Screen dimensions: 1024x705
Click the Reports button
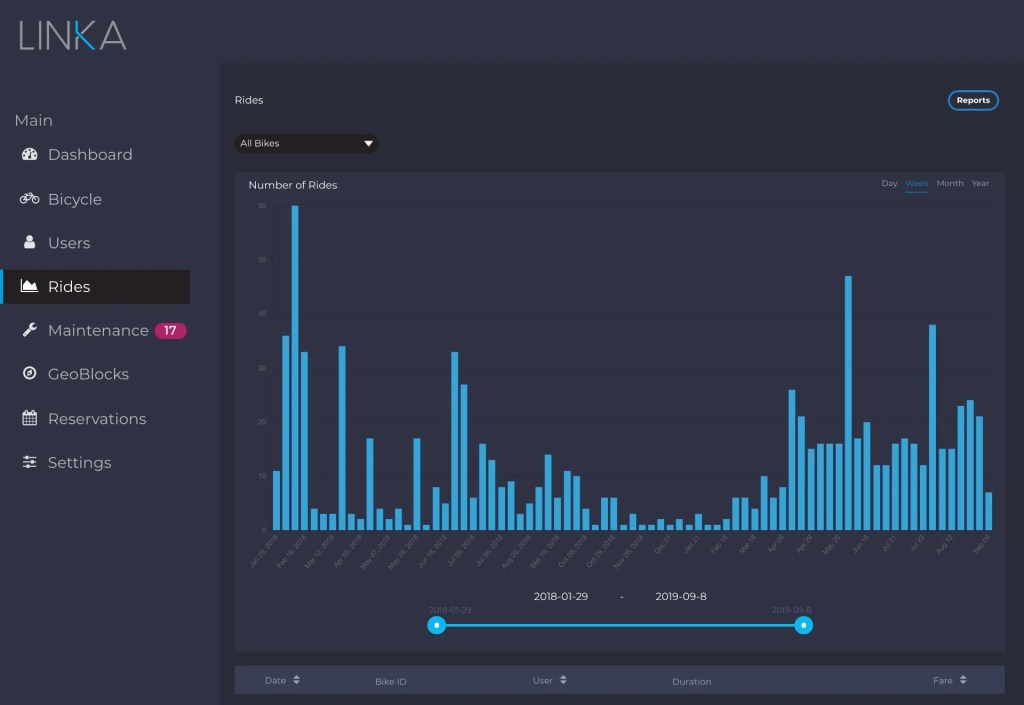tap(972, 101)
